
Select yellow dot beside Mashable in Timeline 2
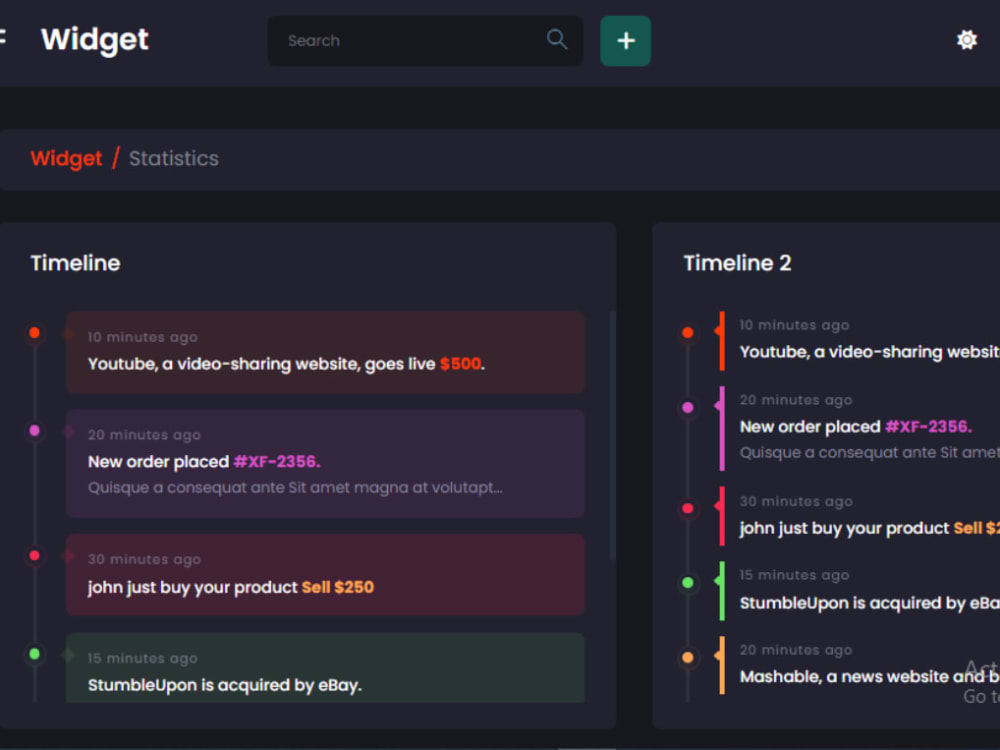click(x=688, y=658)
